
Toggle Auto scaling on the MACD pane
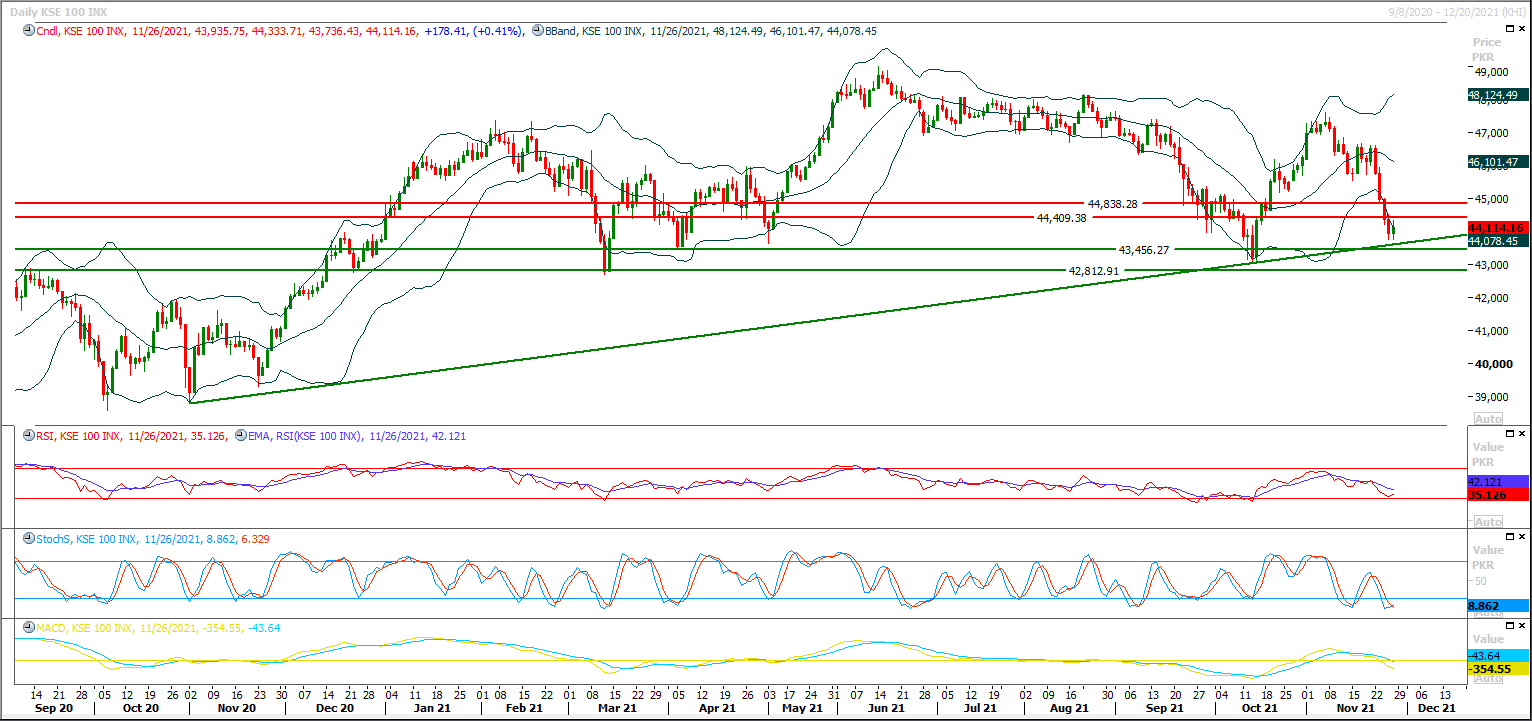click(1488, 679)
